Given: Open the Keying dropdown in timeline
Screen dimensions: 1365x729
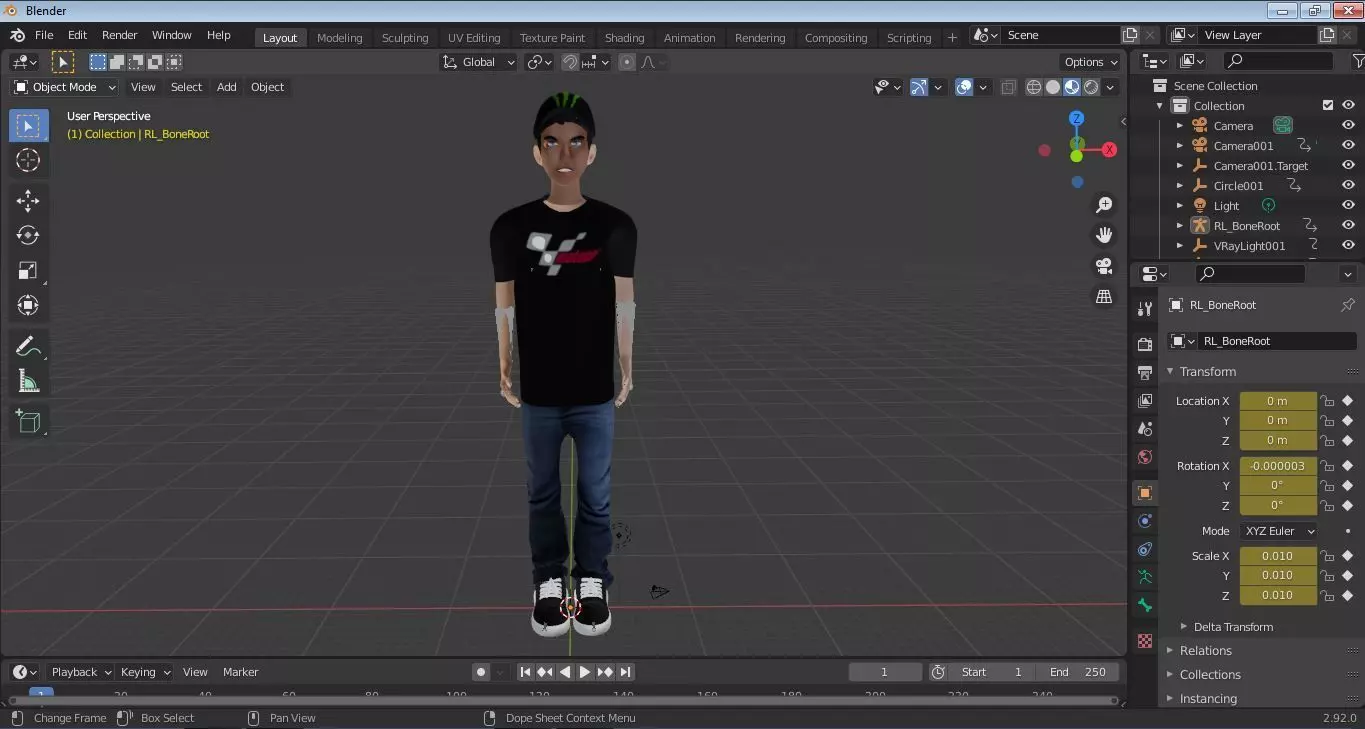Looking at the screenshot, I should click(x=146, y=672).
